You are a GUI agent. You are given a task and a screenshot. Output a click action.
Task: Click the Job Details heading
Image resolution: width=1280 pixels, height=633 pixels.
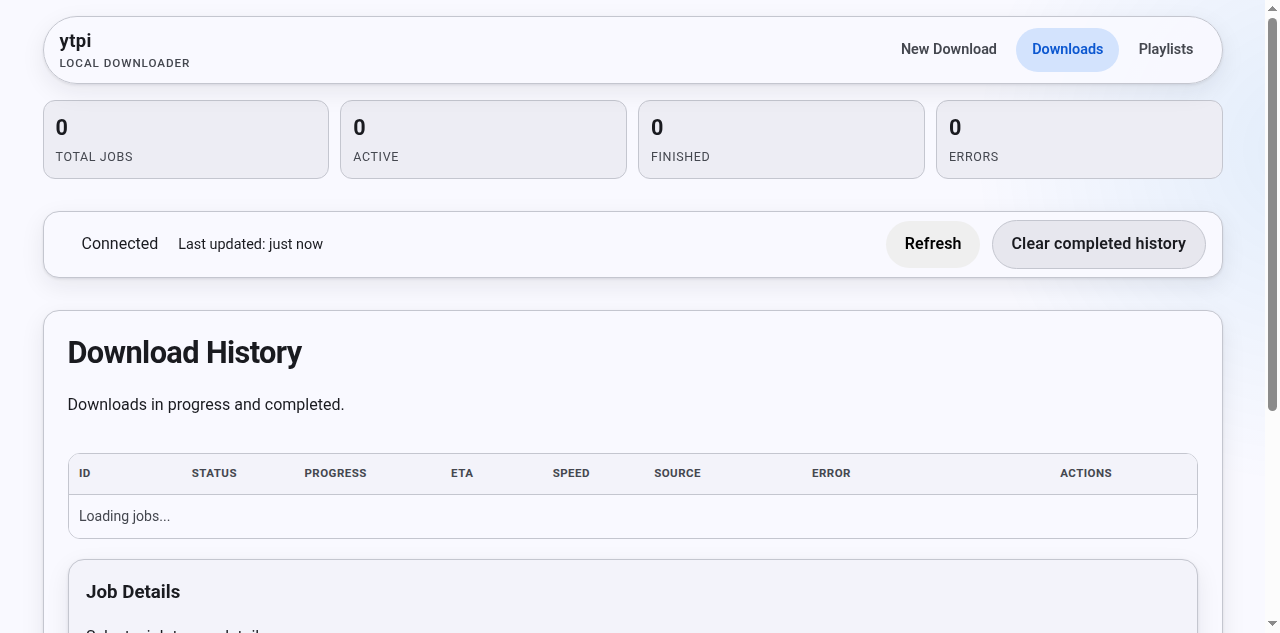pyautogui.click(x=133, y=592)
